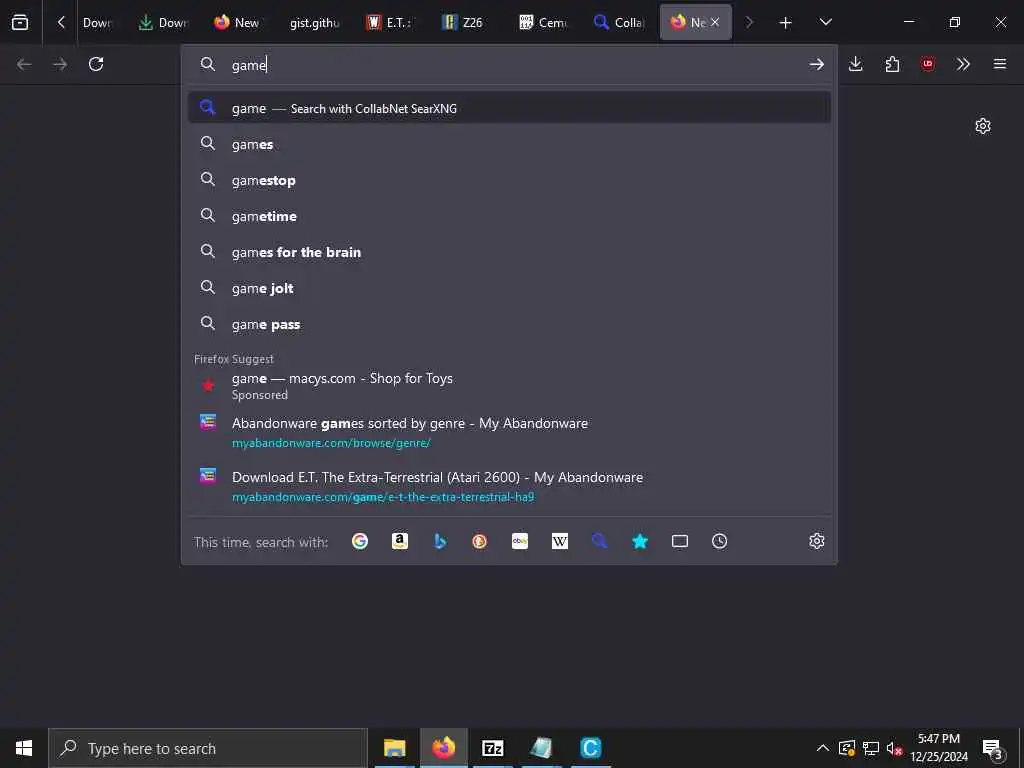Select 'game — Search with CollabNet SearXNG' row
Image resolution: width=1024 pixels, height=768 pixels.
pos(509,108)
